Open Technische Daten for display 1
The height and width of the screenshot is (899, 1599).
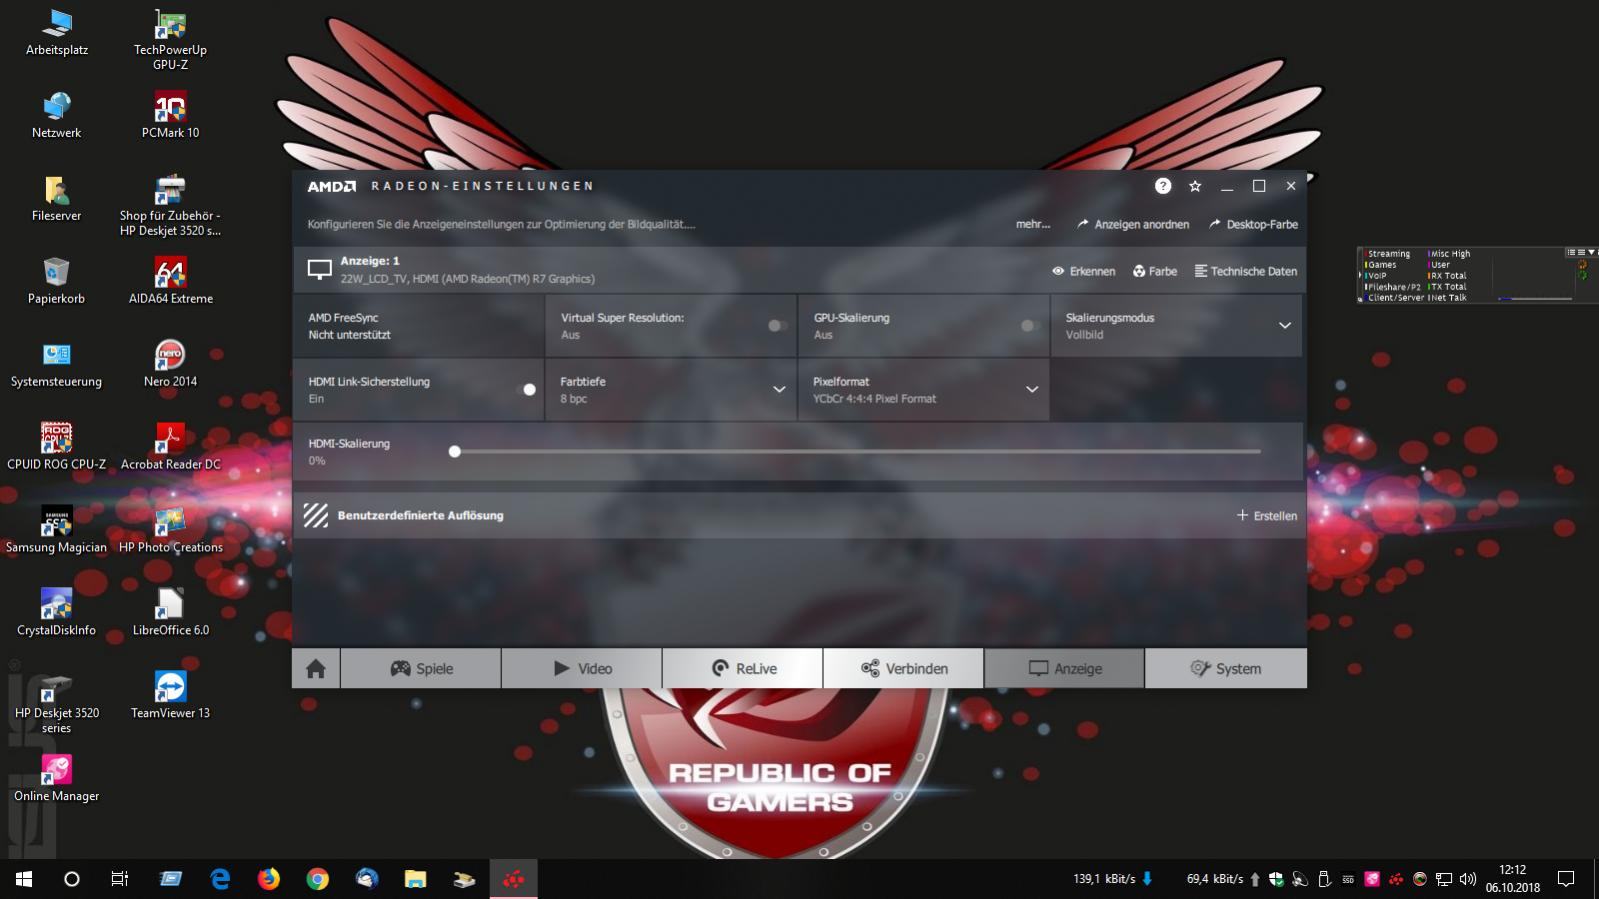[x=1246, y=271]
